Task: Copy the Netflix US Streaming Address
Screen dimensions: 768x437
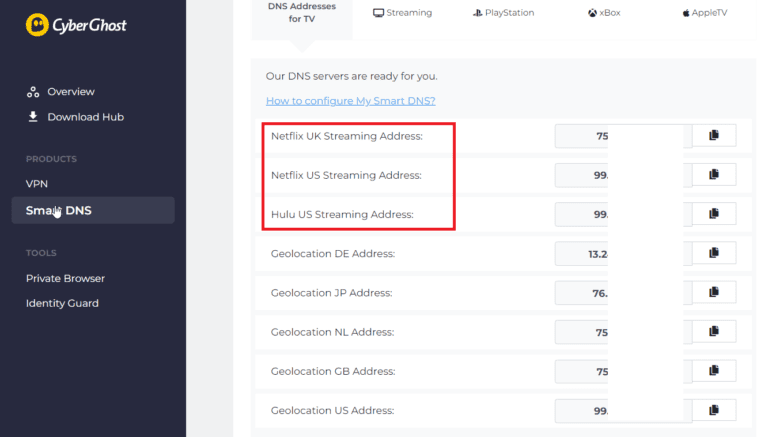Action: 713,175
